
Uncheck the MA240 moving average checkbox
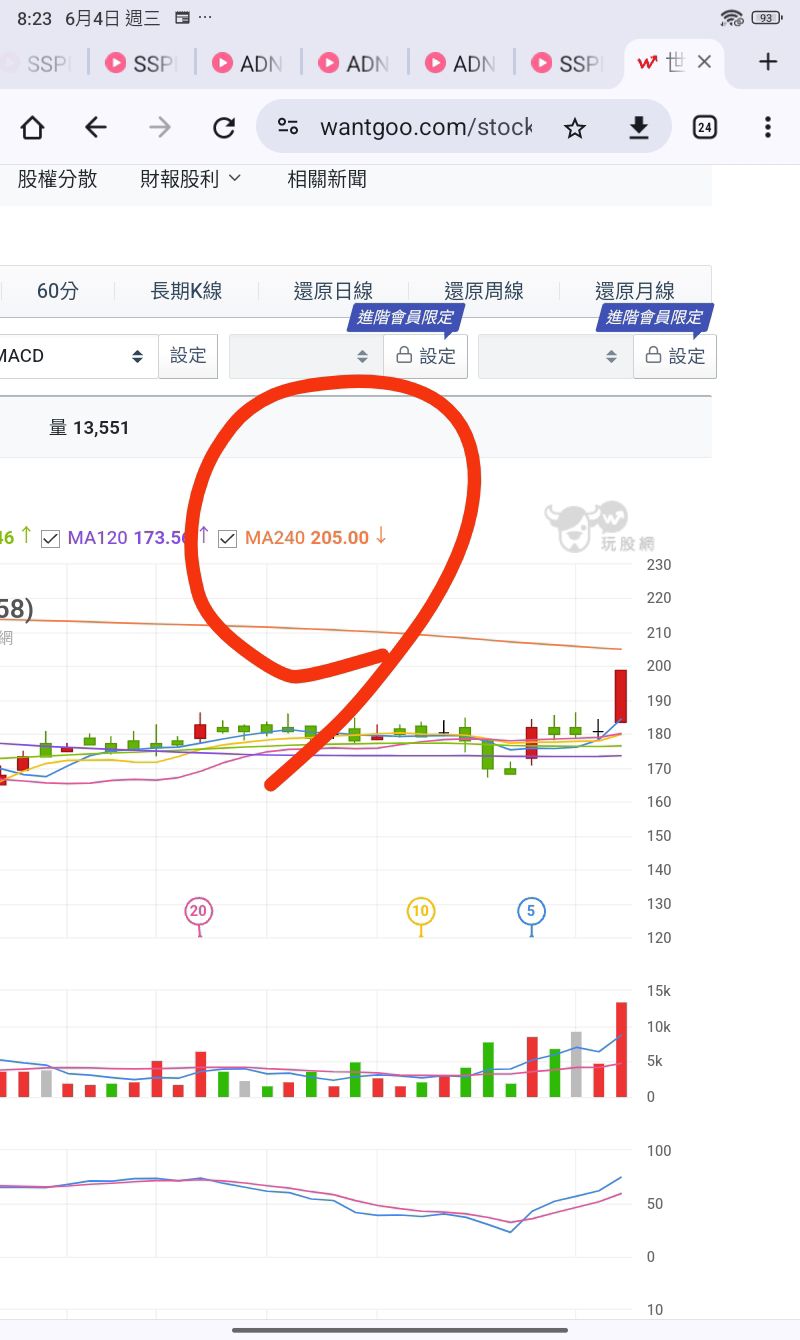(x=227, y=538)
